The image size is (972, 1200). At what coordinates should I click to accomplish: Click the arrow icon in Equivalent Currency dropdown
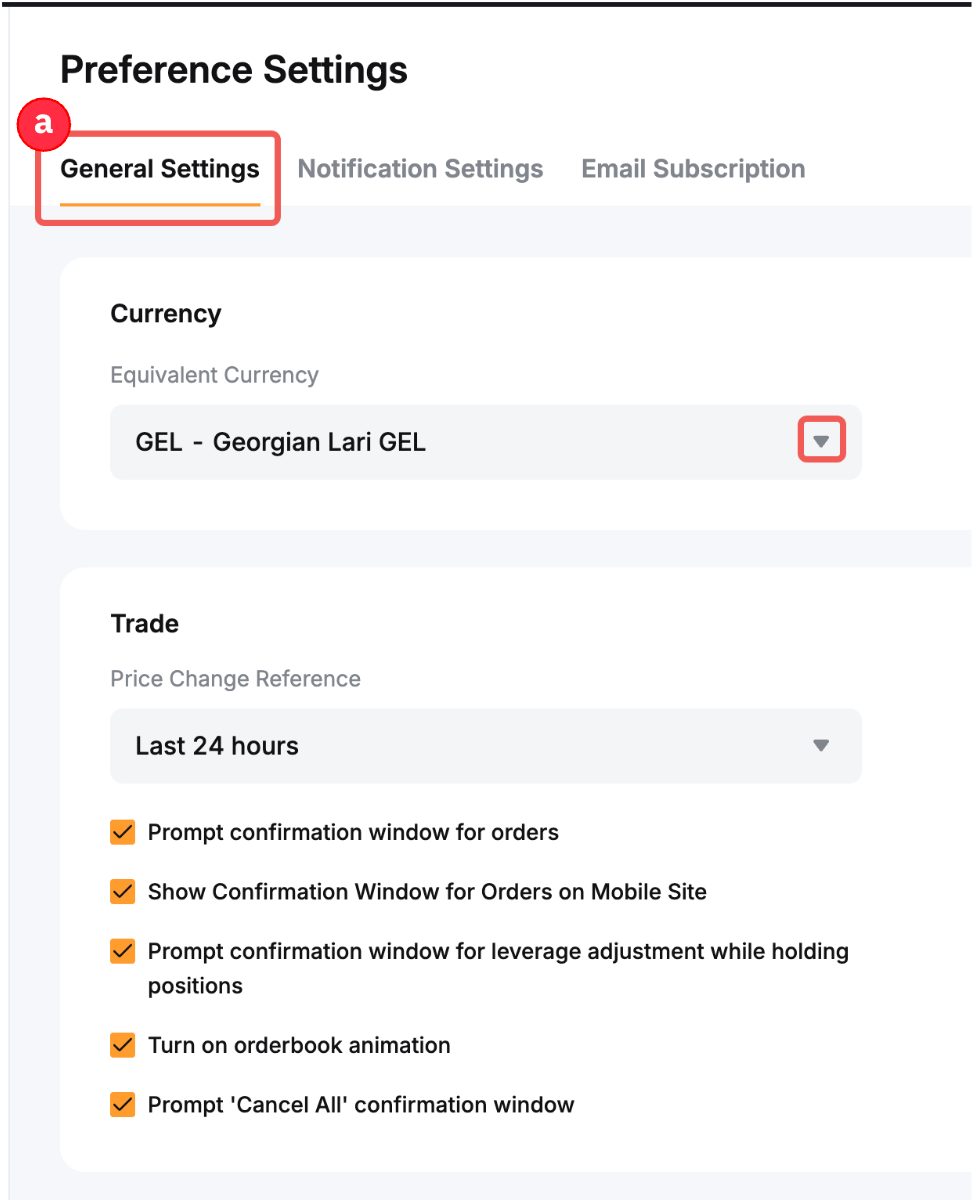click(821, 441)
